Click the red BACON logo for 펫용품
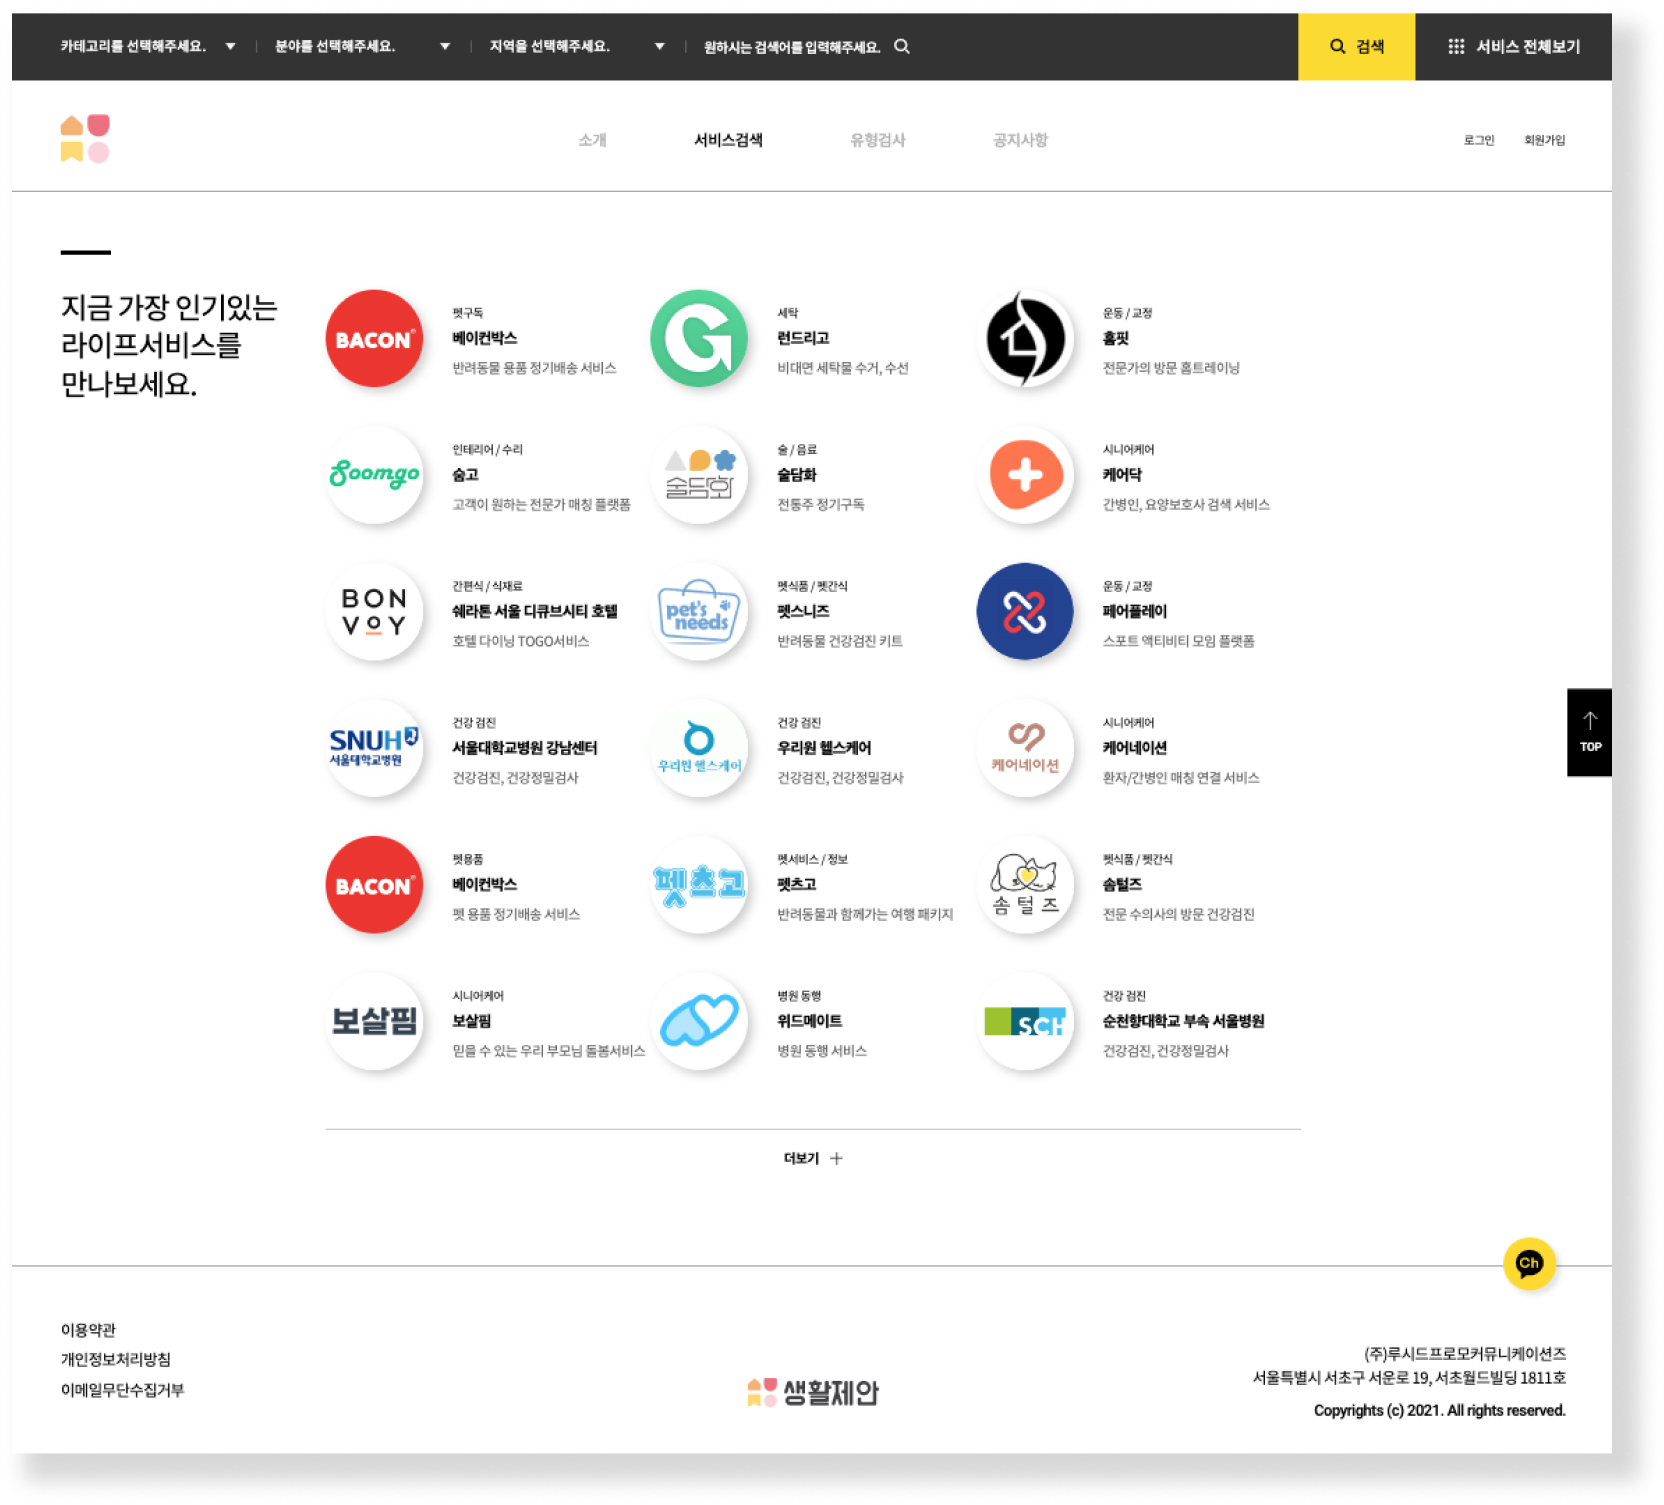 [x=374, y=884]
